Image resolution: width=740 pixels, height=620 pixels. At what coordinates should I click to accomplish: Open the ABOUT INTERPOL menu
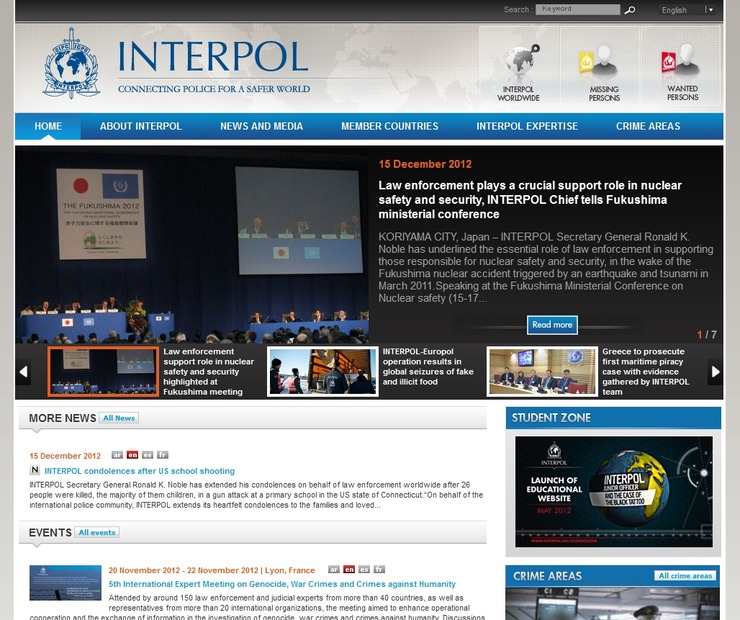click(x=141, y=126)
